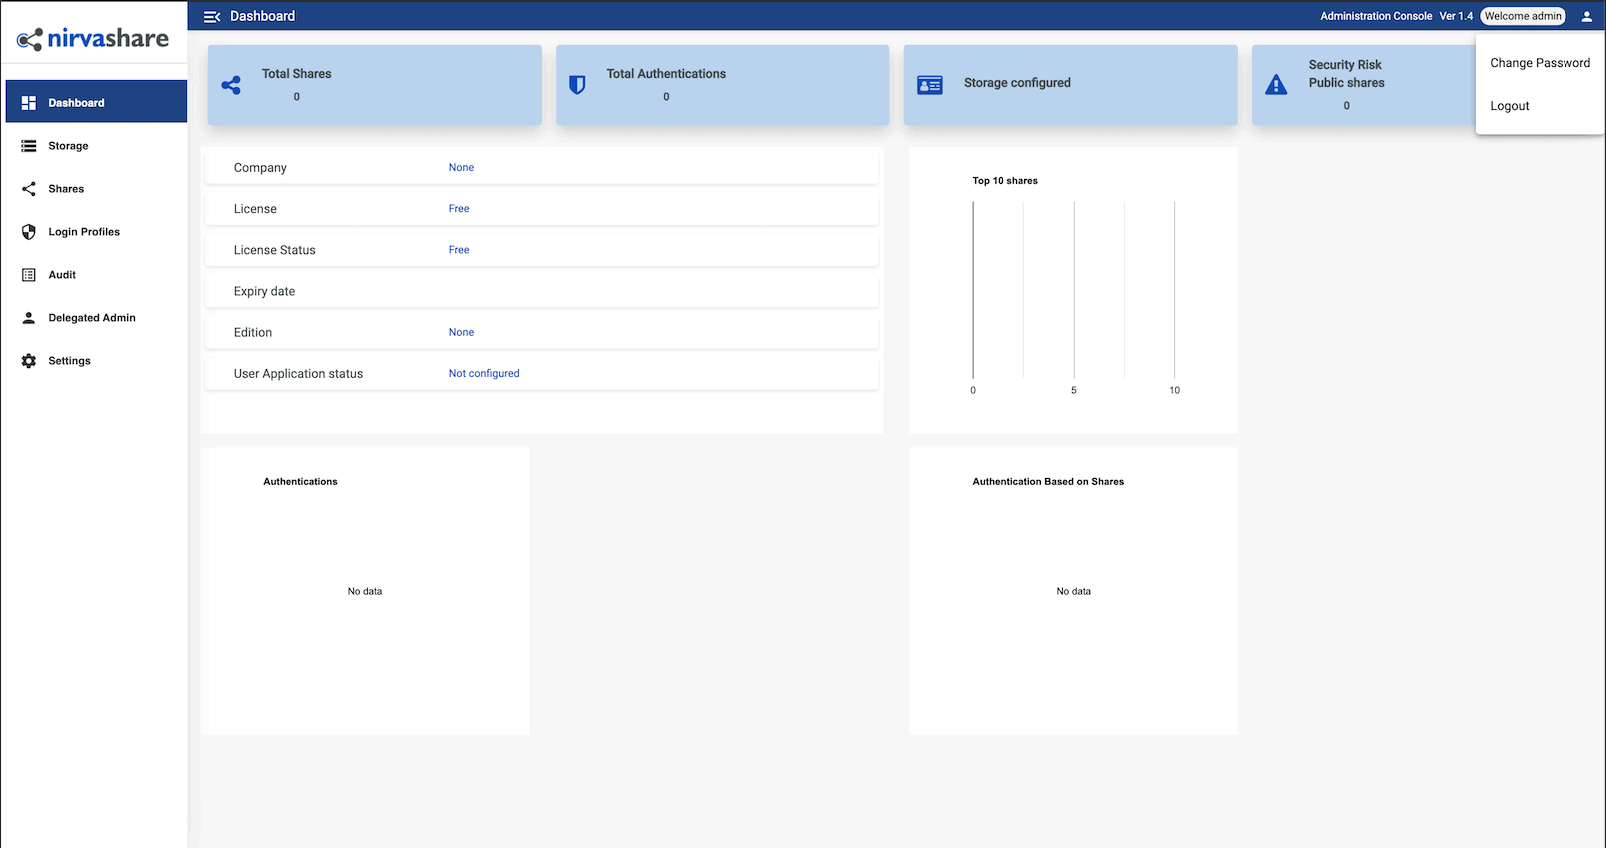The width and height of the screenshot is (1606, 848).
Task: Click the Login Profiles shield icon
Action: click(x=29, y=232)
